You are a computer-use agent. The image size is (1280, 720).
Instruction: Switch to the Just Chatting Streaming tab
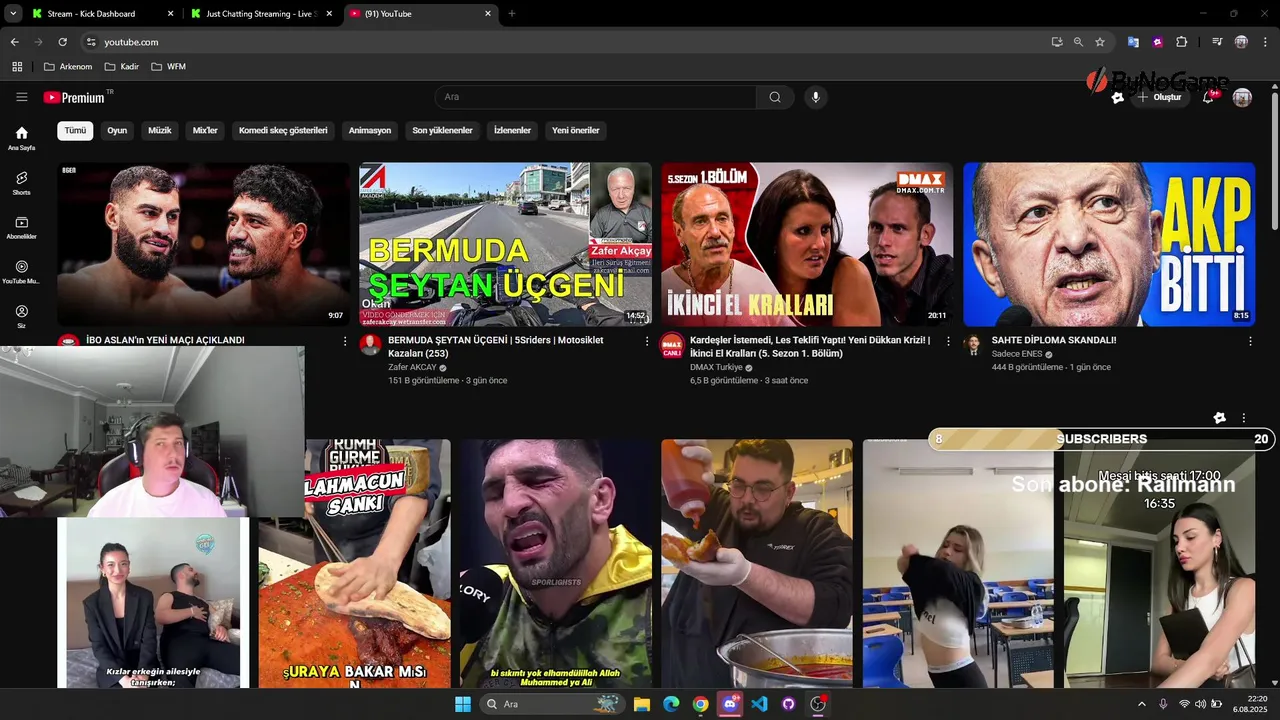click(x=261, y=14)
